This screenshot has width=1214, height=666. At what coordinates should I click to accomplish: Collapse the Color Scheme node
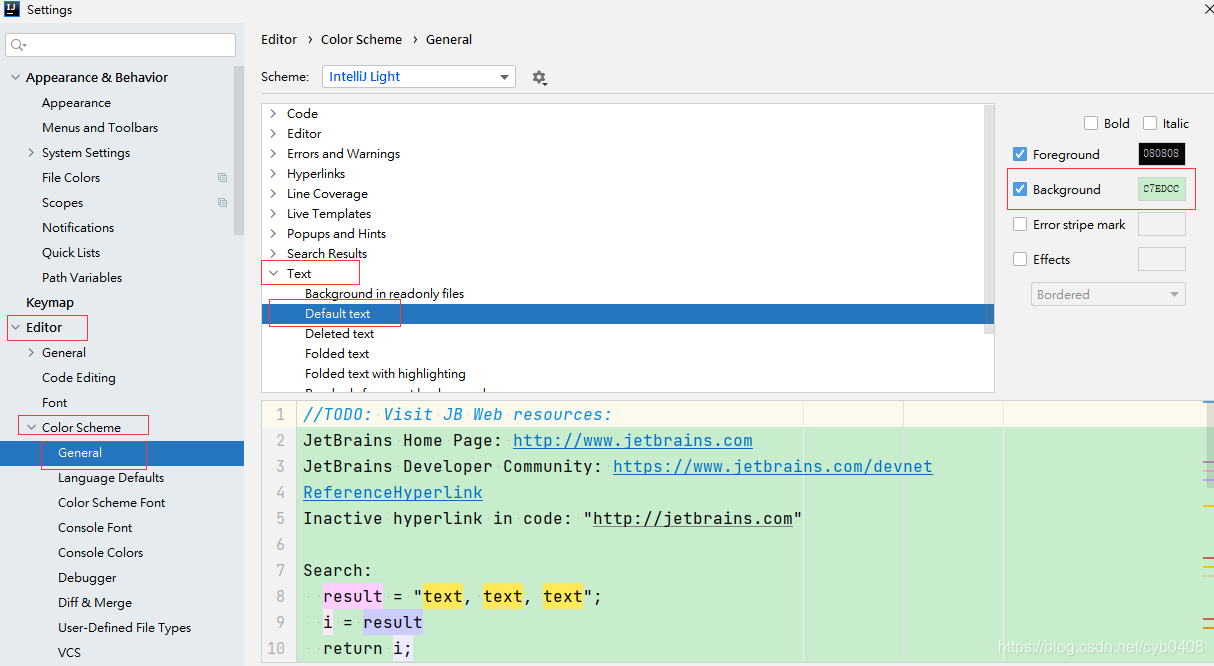(31, 427)
